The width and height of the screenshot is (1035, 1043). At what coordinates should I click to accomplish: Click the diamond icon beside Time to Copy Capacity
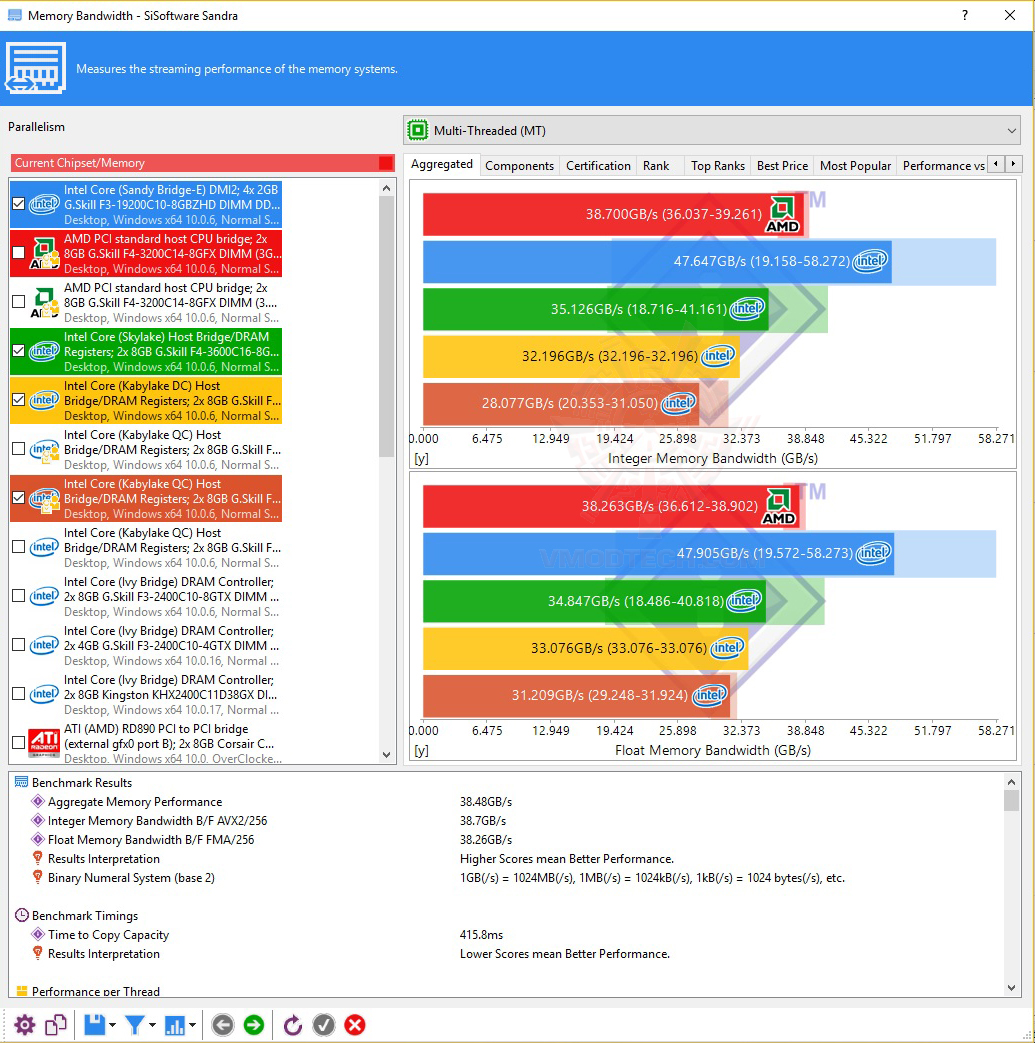click(x=38, y=935)
